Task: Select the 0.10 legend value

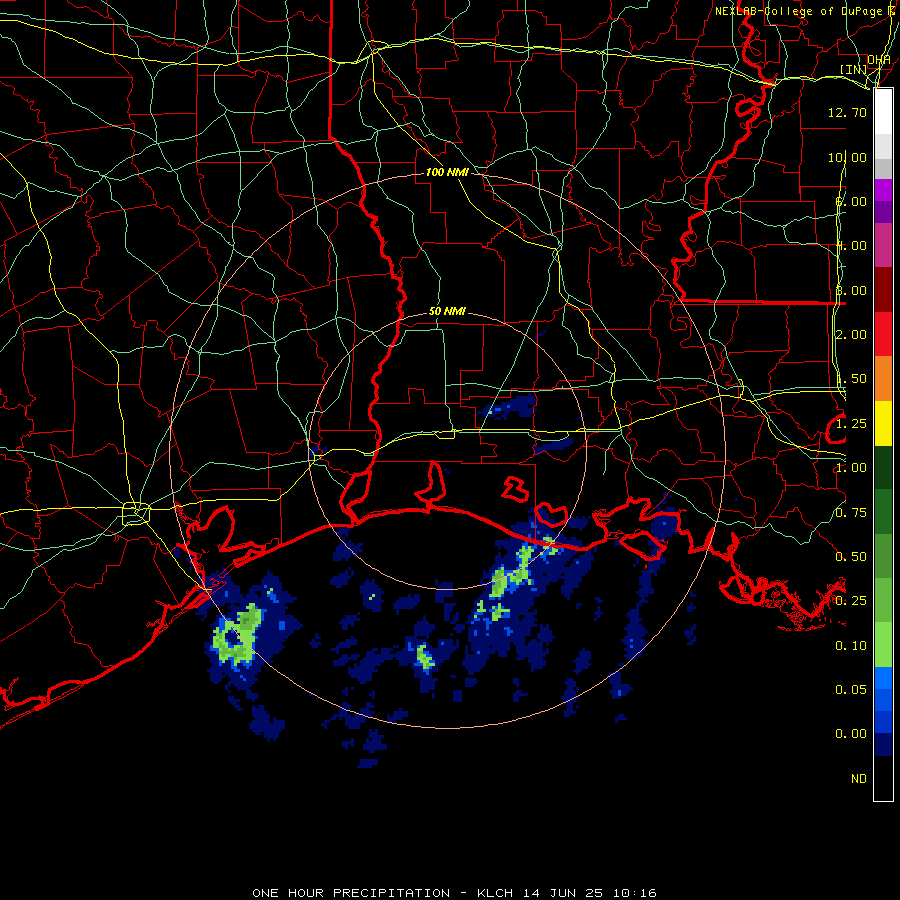Action: click(x=851, y=646)
